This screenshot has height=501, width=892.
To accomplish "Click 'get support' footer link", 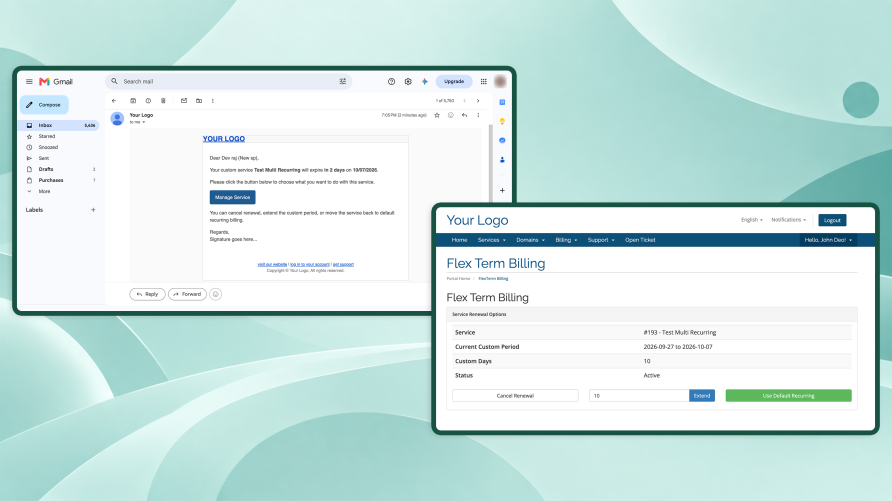I will click(343, 264).
